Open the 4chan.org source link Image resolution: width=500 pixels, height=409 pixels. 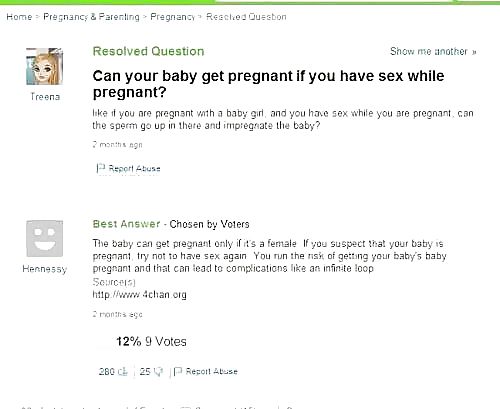click(x=139, y=295)
